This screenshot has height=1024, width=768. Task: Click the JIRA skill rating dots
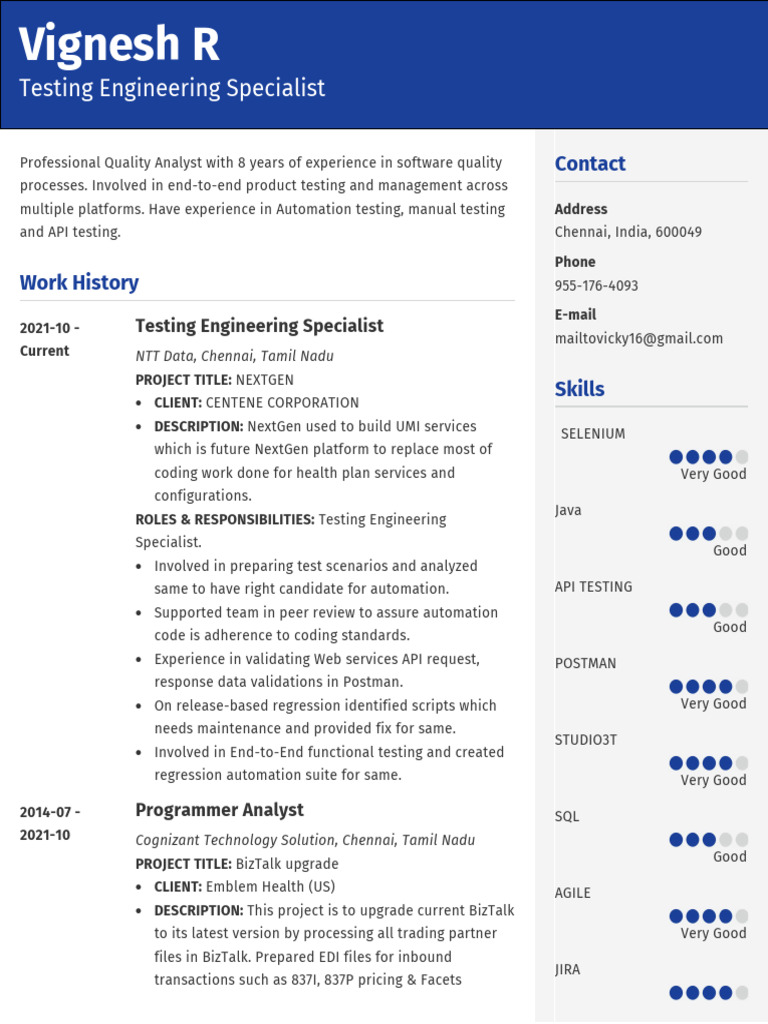pyautogui.click(x=708, y=992)
